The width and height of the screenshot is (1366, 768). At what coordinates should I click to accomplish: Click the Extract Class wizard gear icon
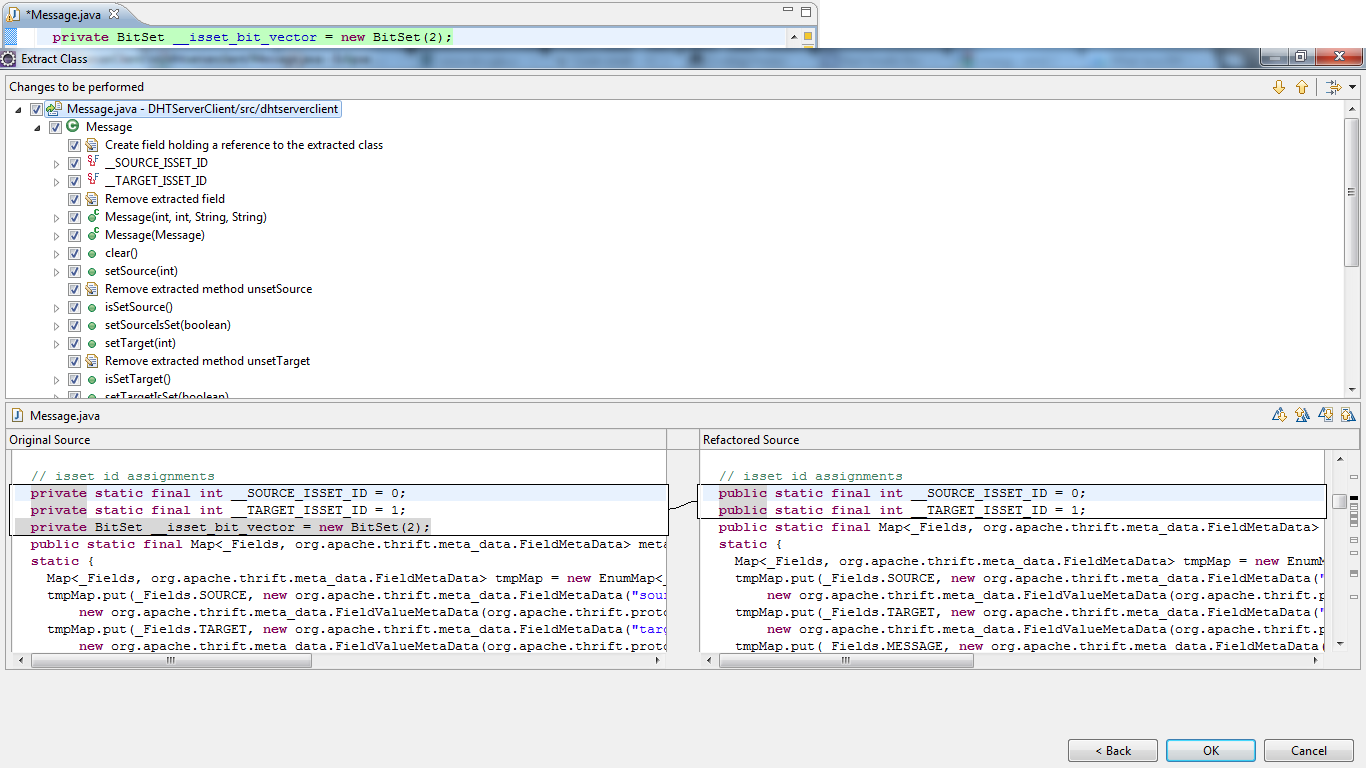(x=8, y=57)
